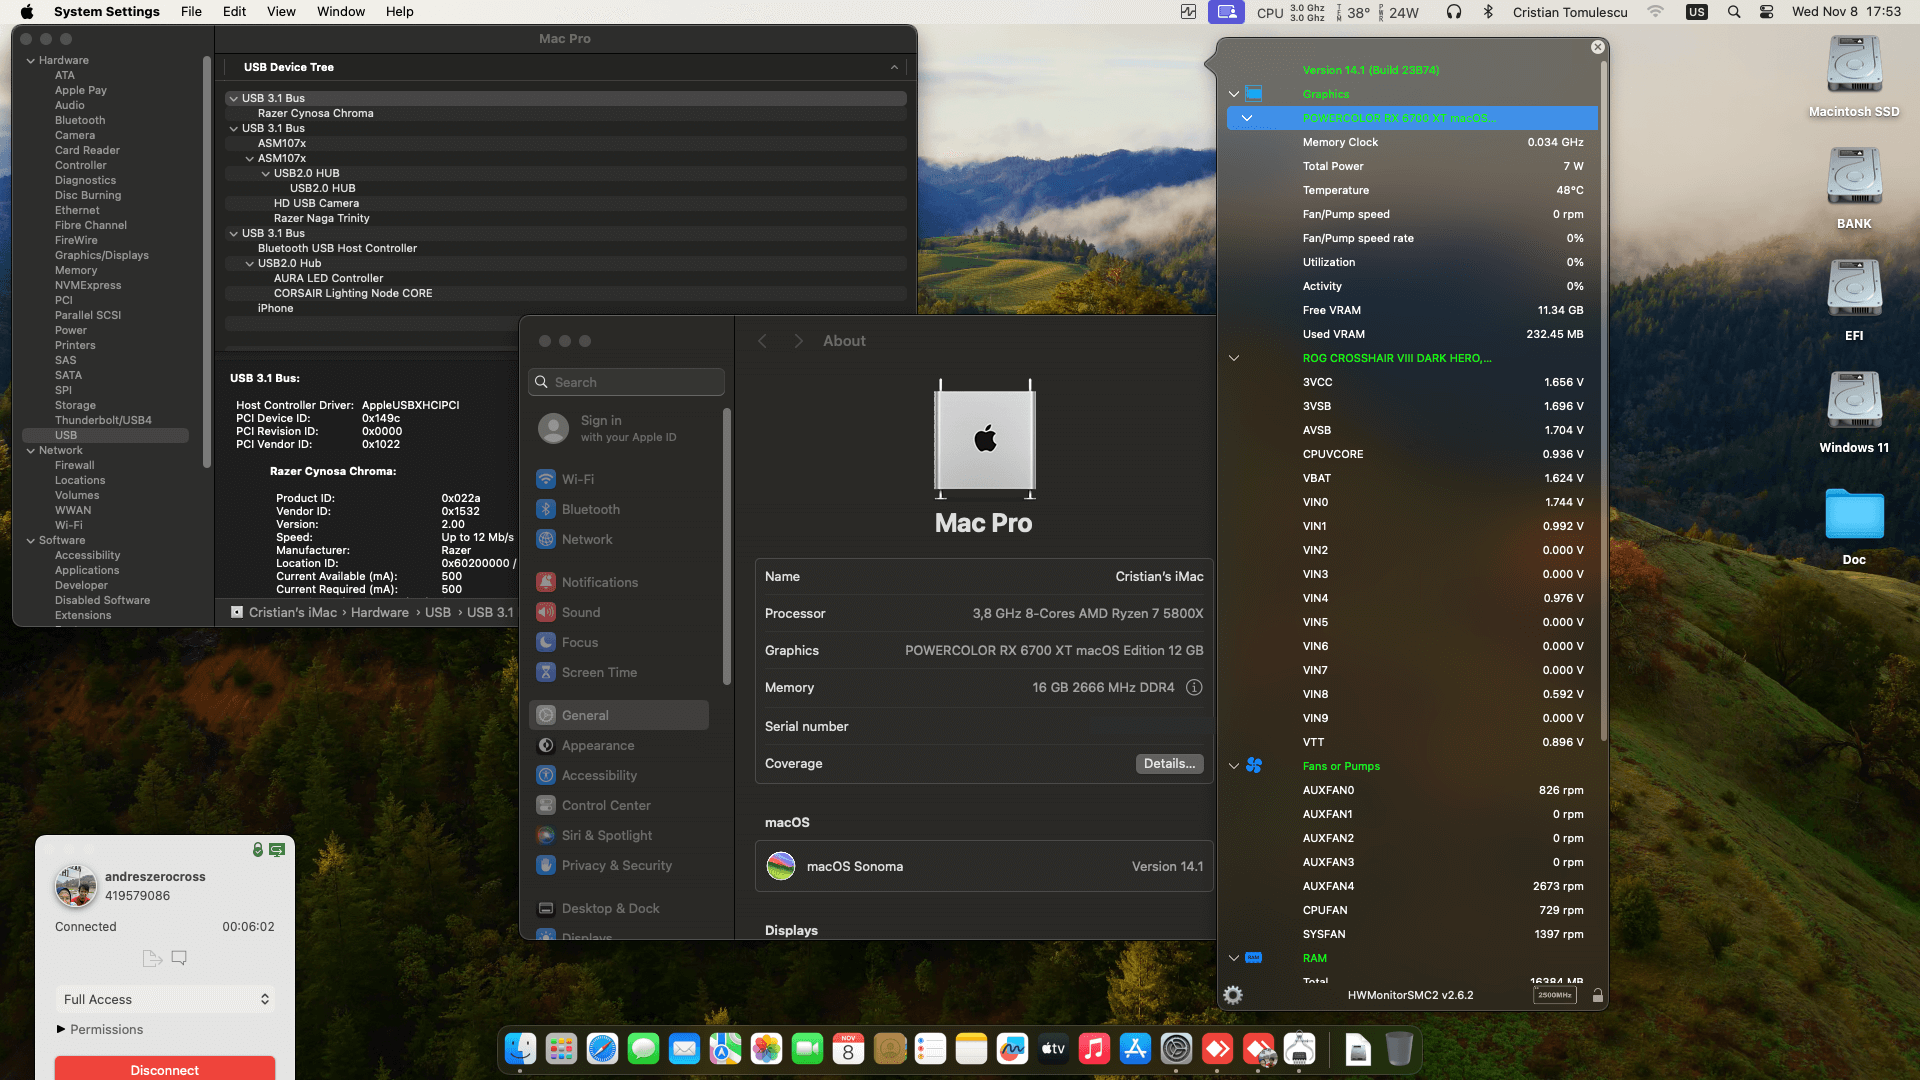Collapse the Graphics section in HWMonitor

pyautogui.click(x=1234, y=94)
